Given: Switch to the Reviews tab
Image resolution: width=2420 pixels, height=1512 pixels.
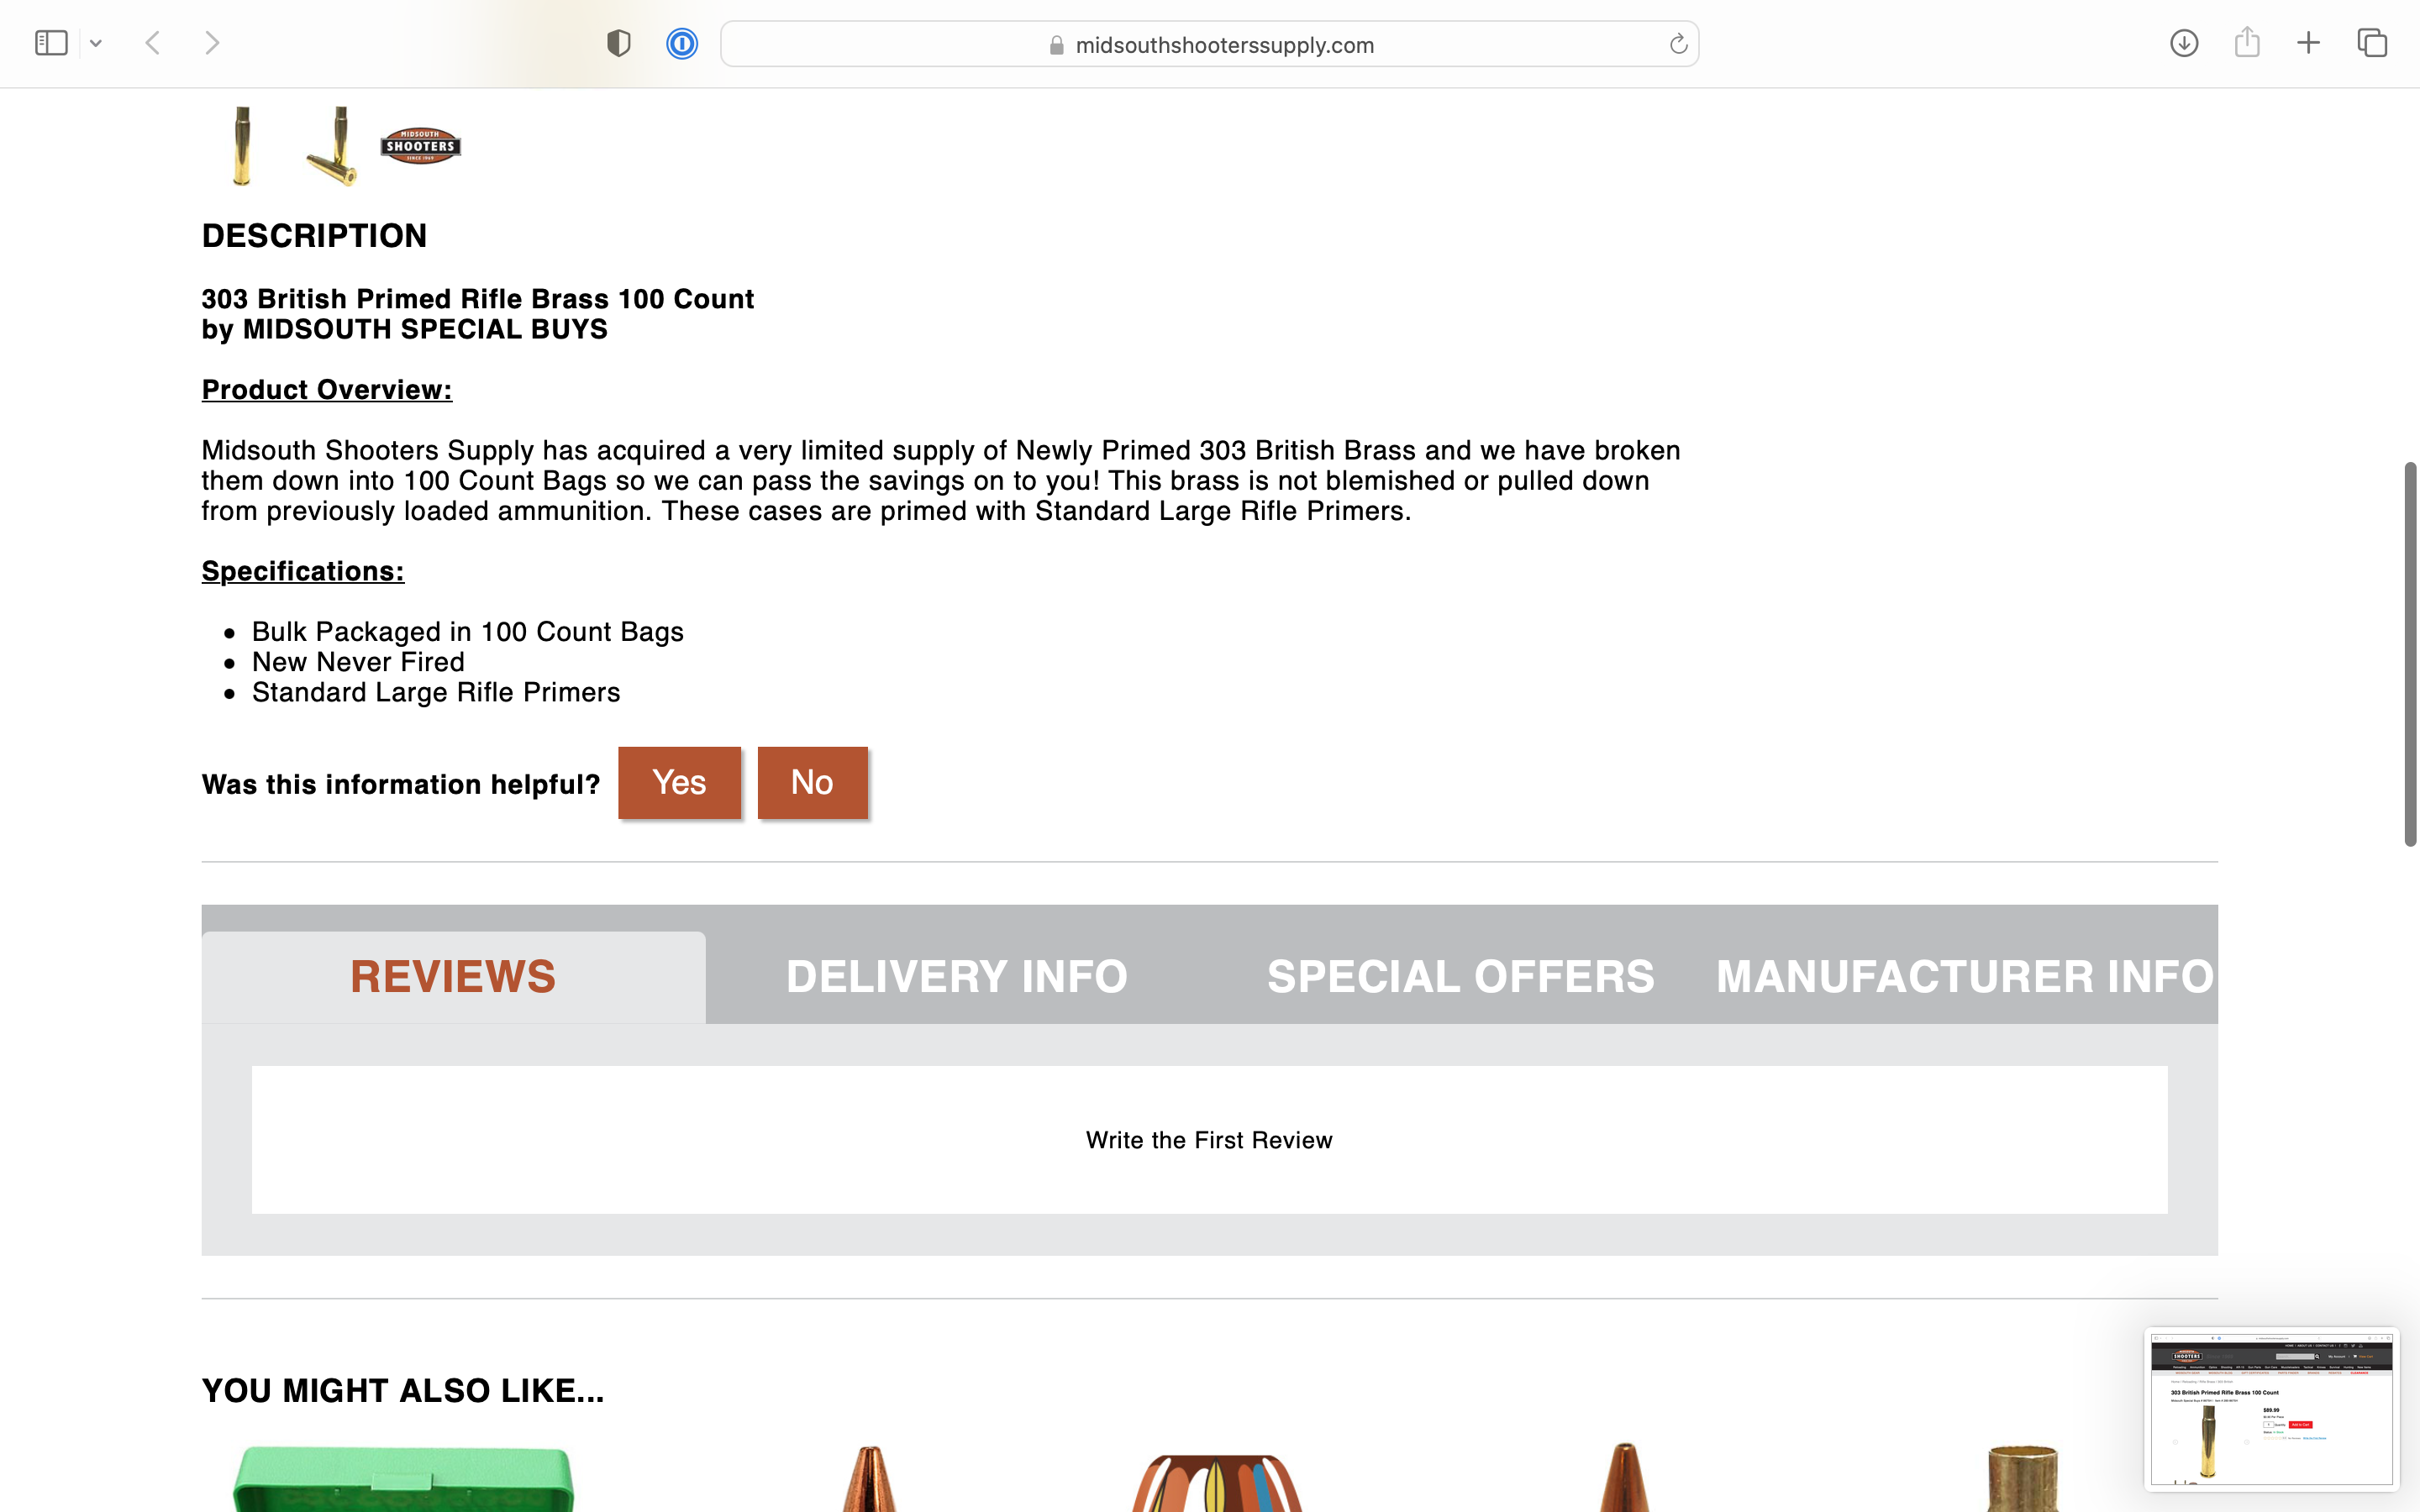Looking at the screenshot, I should click(453, 977).
